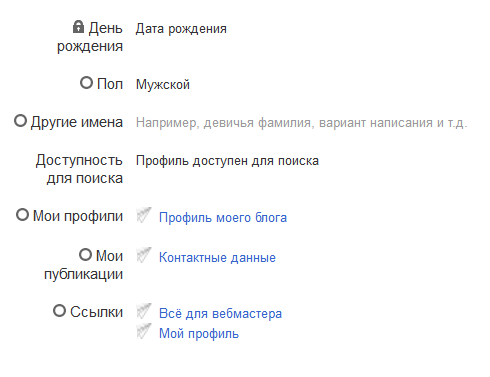Screen dimensions: 490x377
Task: Click the circle icon beside Другие имена
Action: pyautogui.click(x=20, y=121)
